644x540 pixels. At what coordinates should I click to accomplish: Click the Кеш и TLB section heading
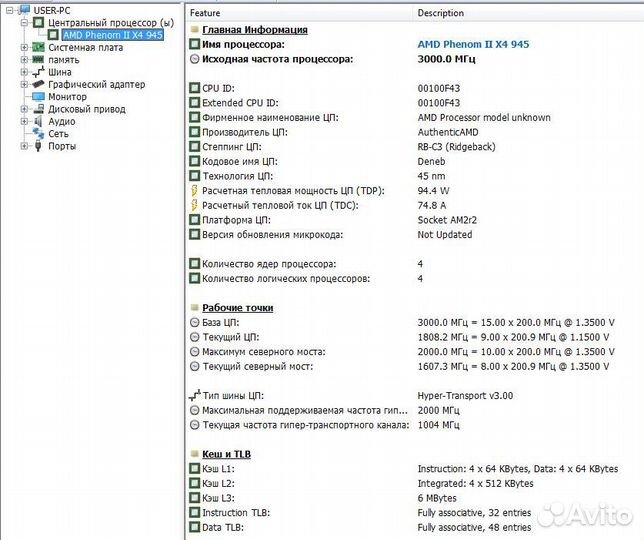pyautogui.click(x=226, y=454)
